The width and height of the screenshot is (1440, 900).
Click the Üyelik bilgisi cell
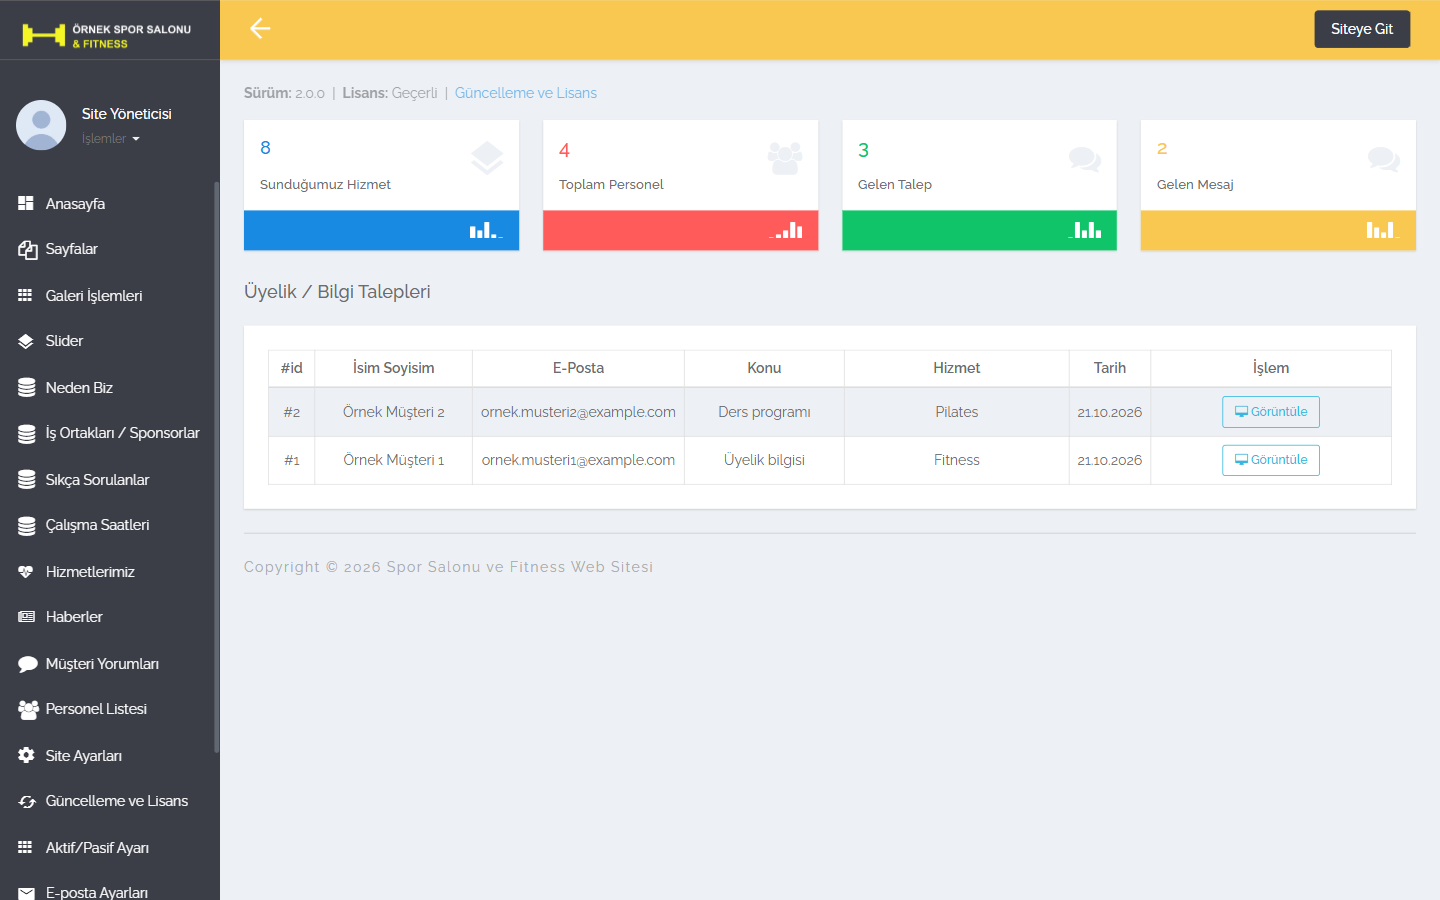[764, 460]
